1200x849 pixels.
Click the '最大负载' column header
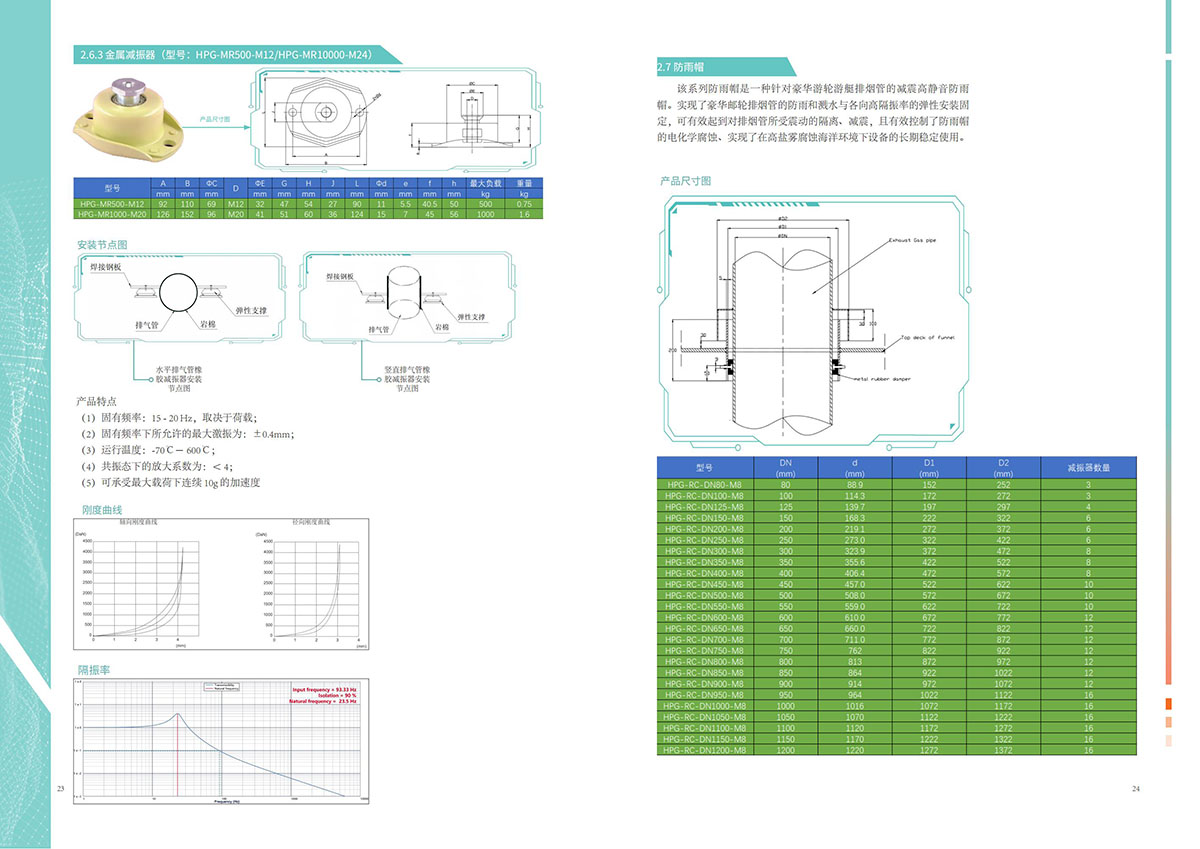tap(486, 184)
